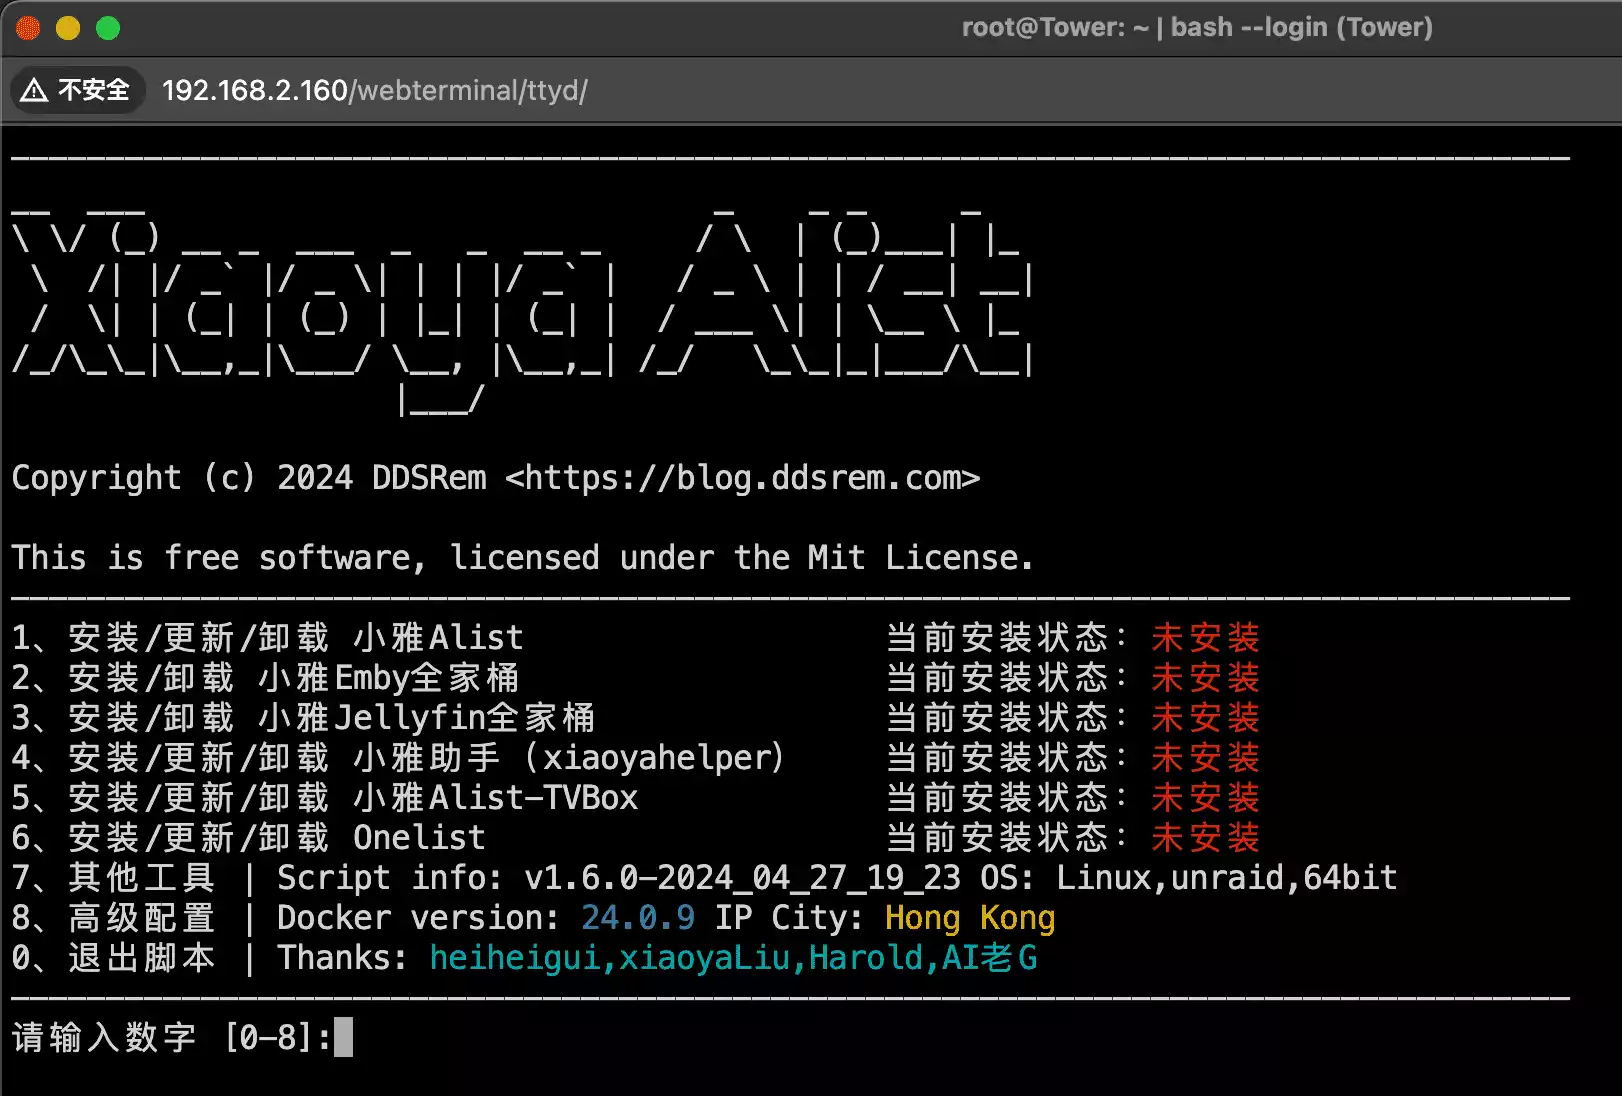Viewport: 1622px width, 1096px height.
Task: Click the yellow minimize window button
Action: (x=68, y=28)
